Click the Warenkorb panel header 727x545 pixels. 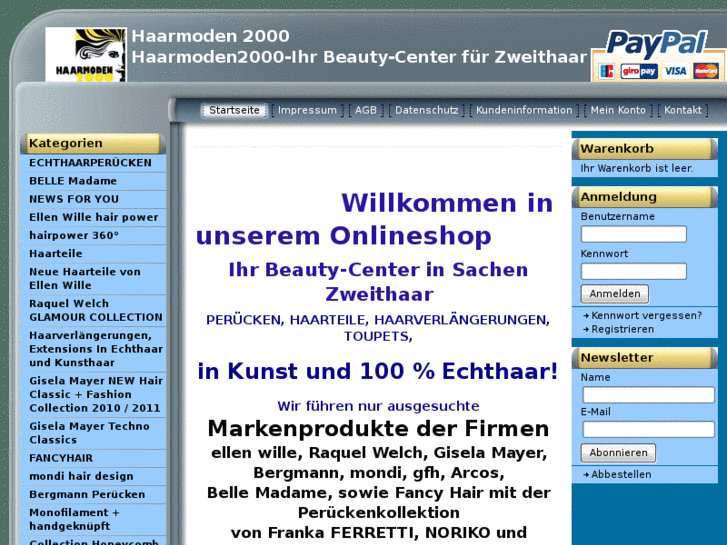[x=644, y=148]
